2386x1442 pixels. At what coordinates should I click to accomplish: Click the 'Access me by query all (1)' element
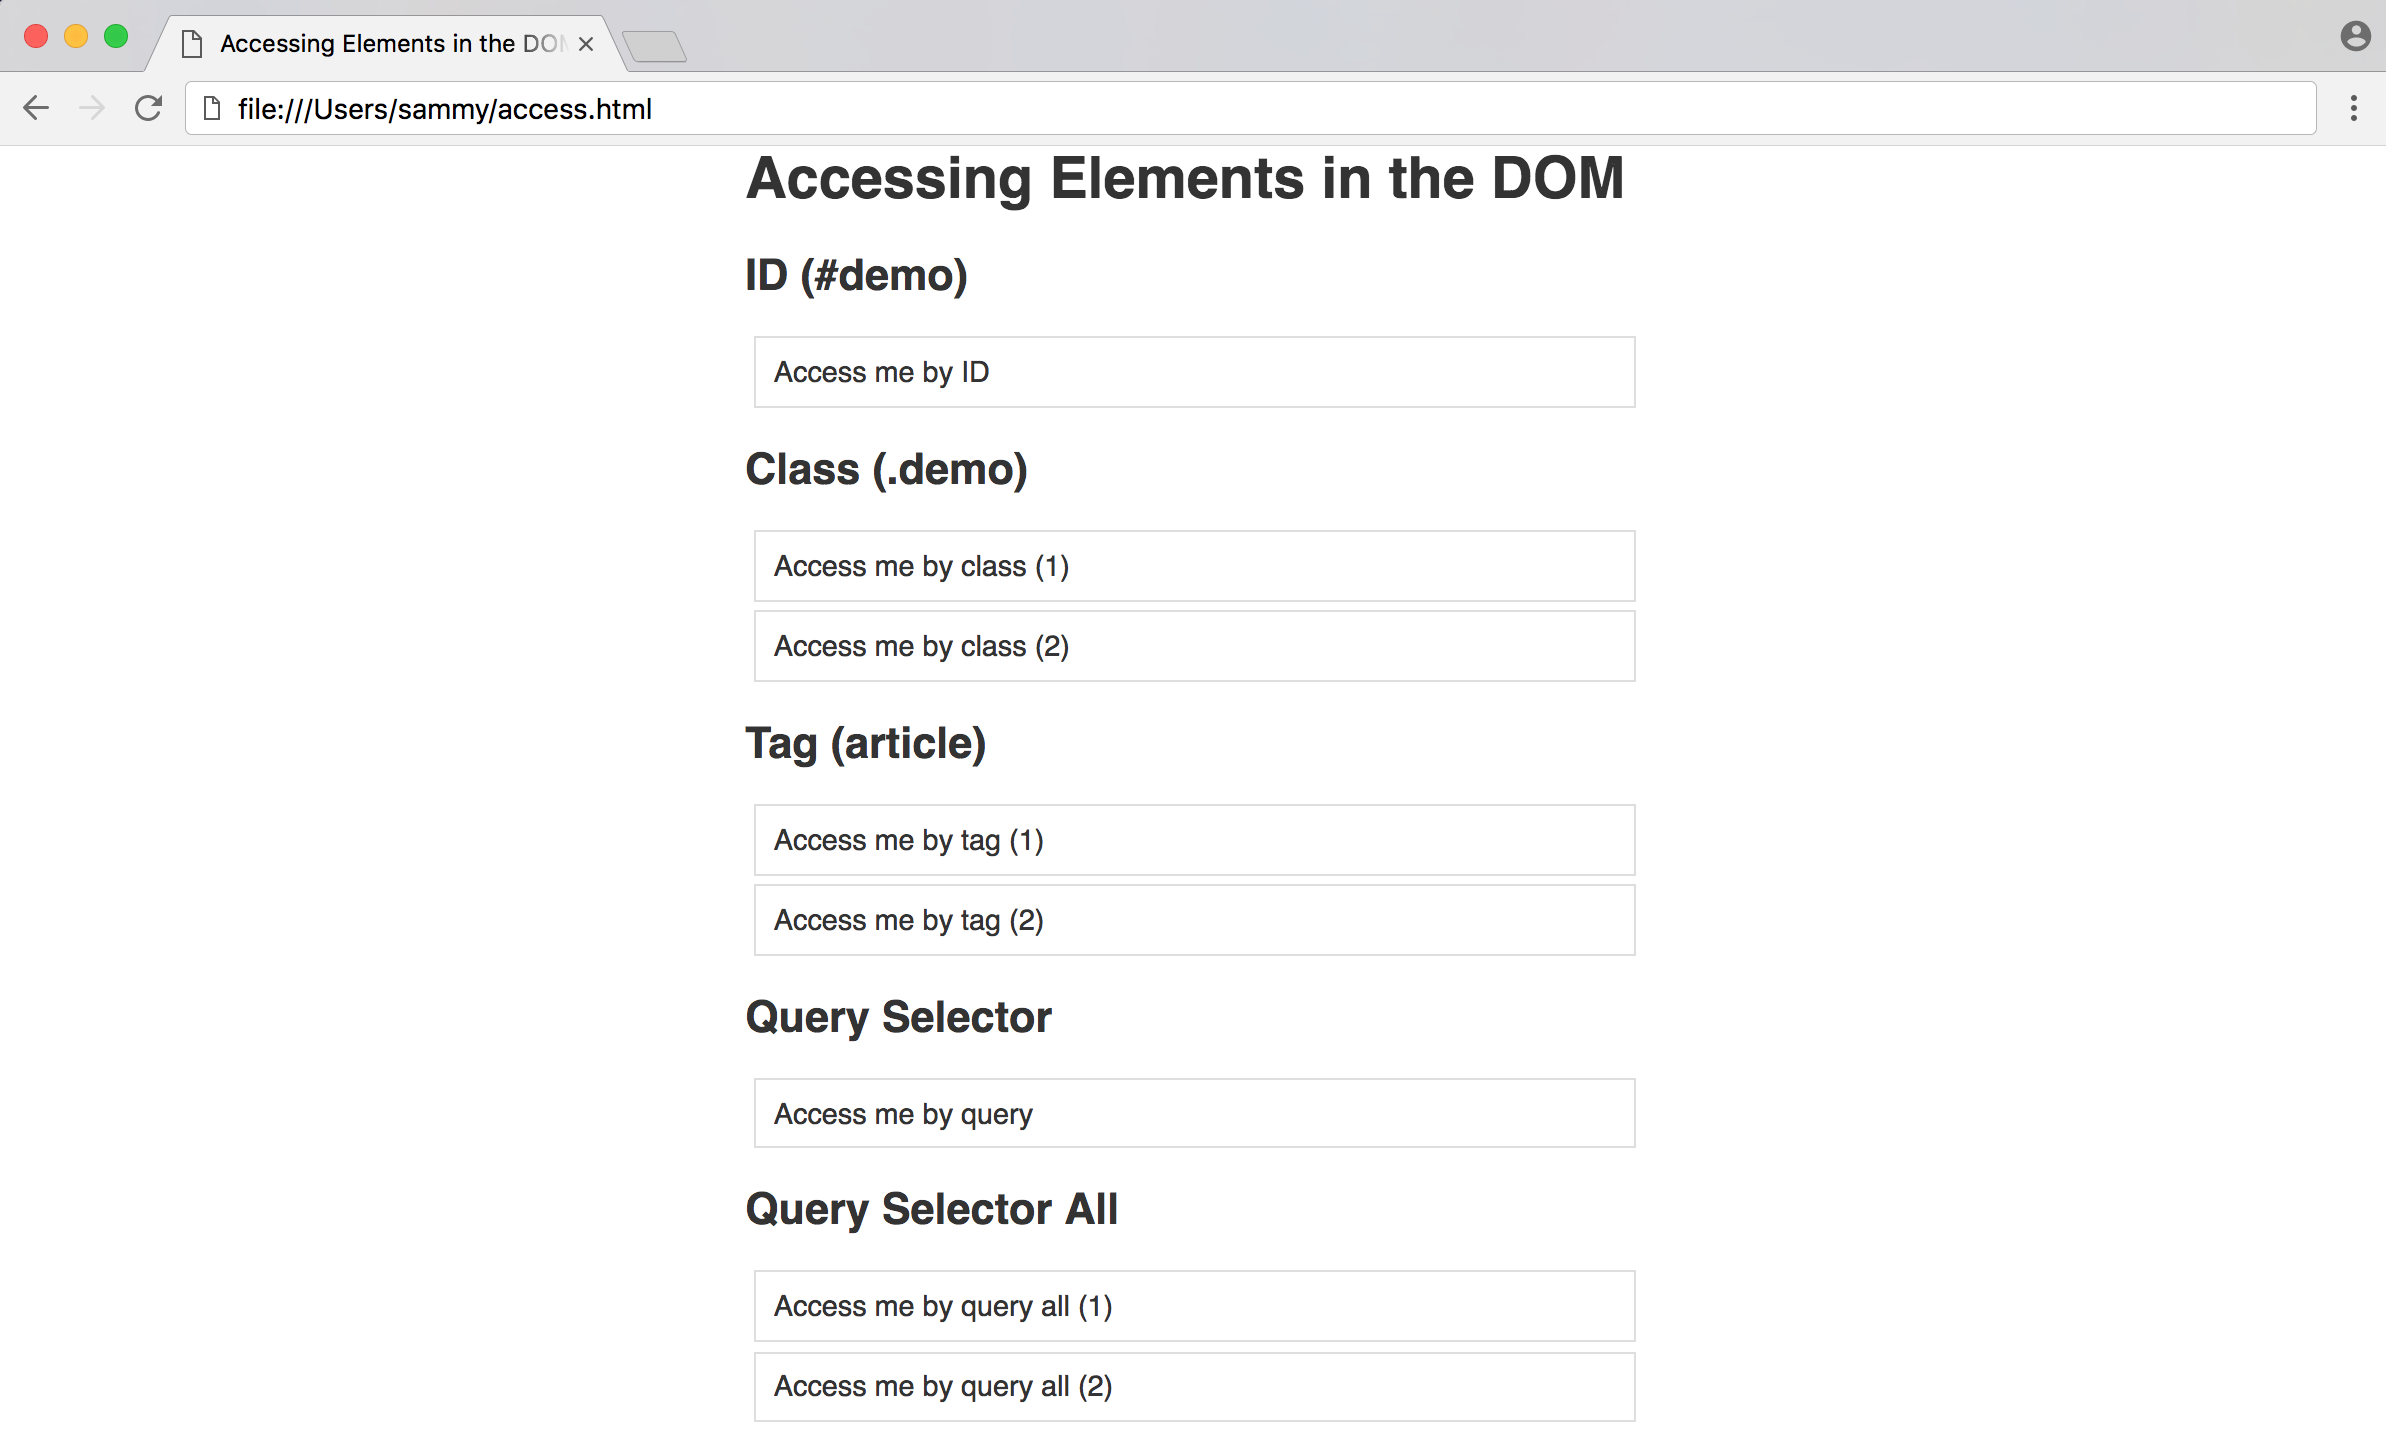pos(1193,1306)
